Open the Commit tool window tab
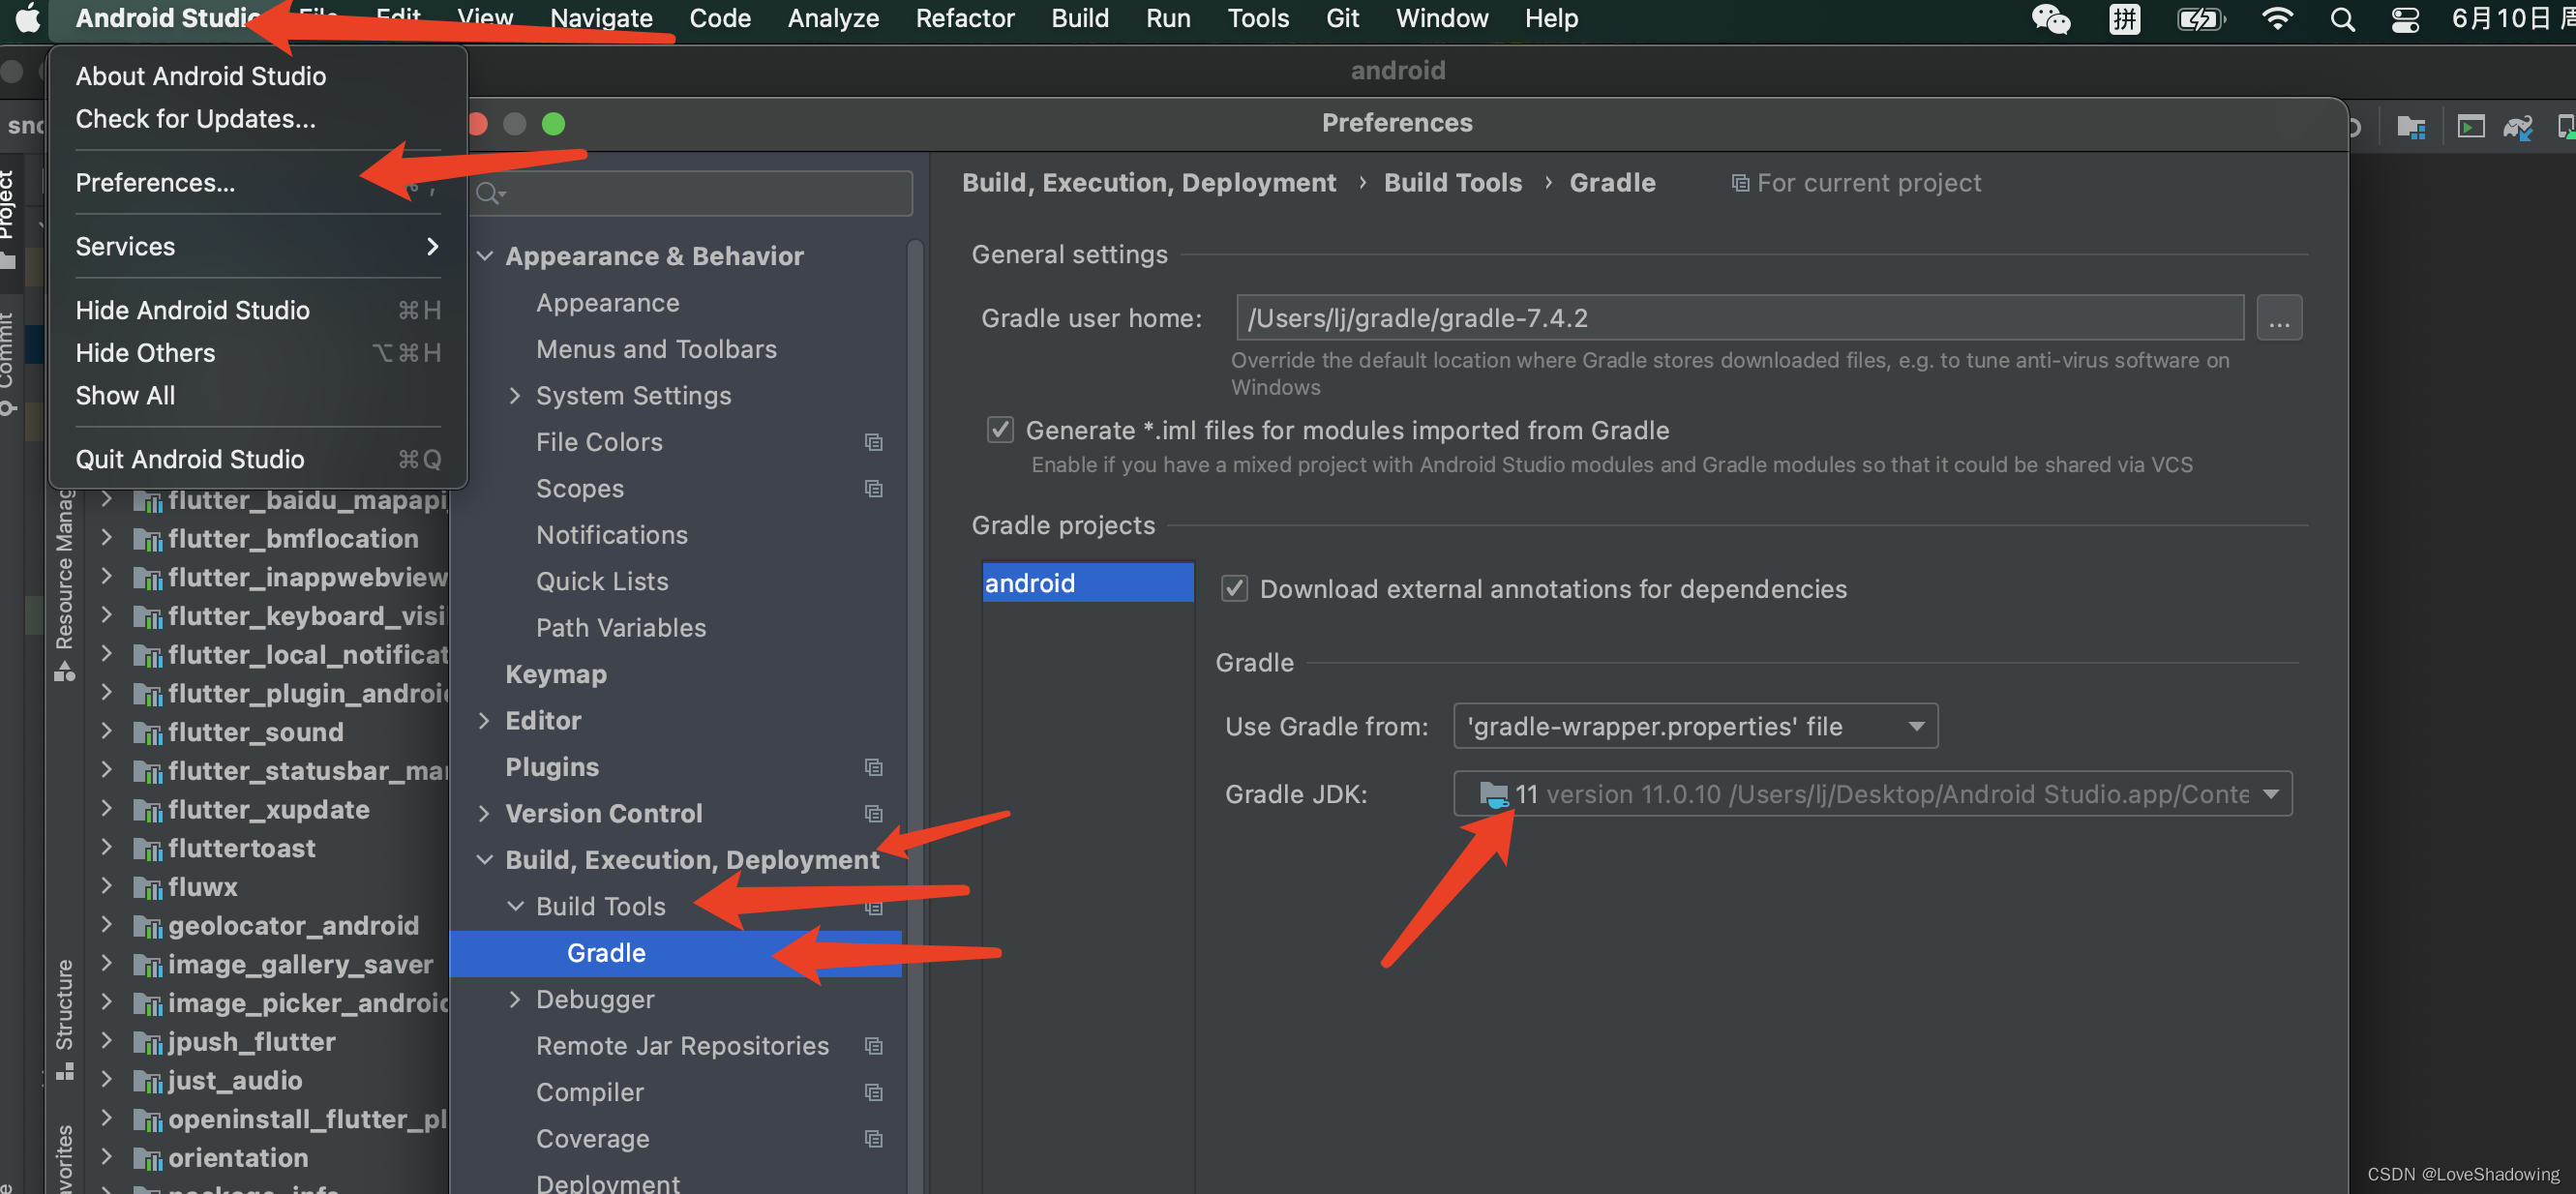The width and height of the screenshot is (2576, 1194). [x=8, y=362]
